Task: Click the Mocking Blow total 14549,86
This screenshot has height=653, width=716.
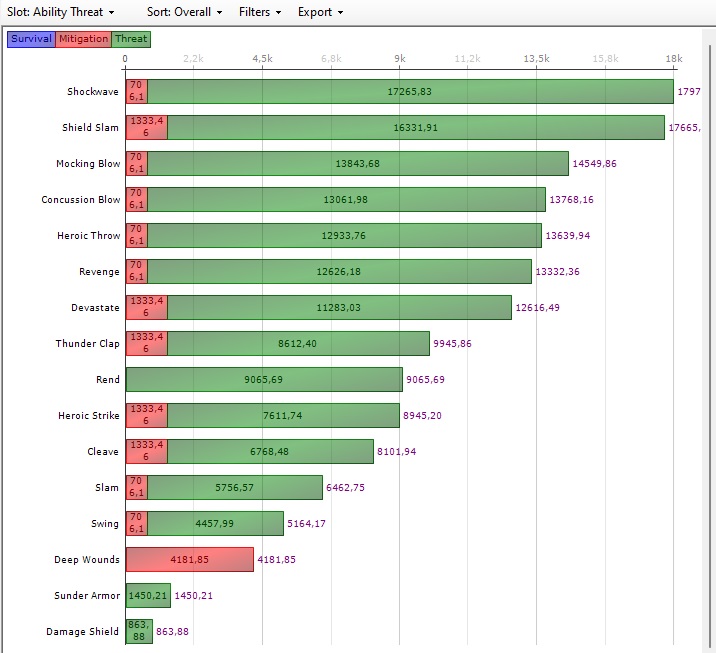Action: pyautogui.click(x=594, y=163)
